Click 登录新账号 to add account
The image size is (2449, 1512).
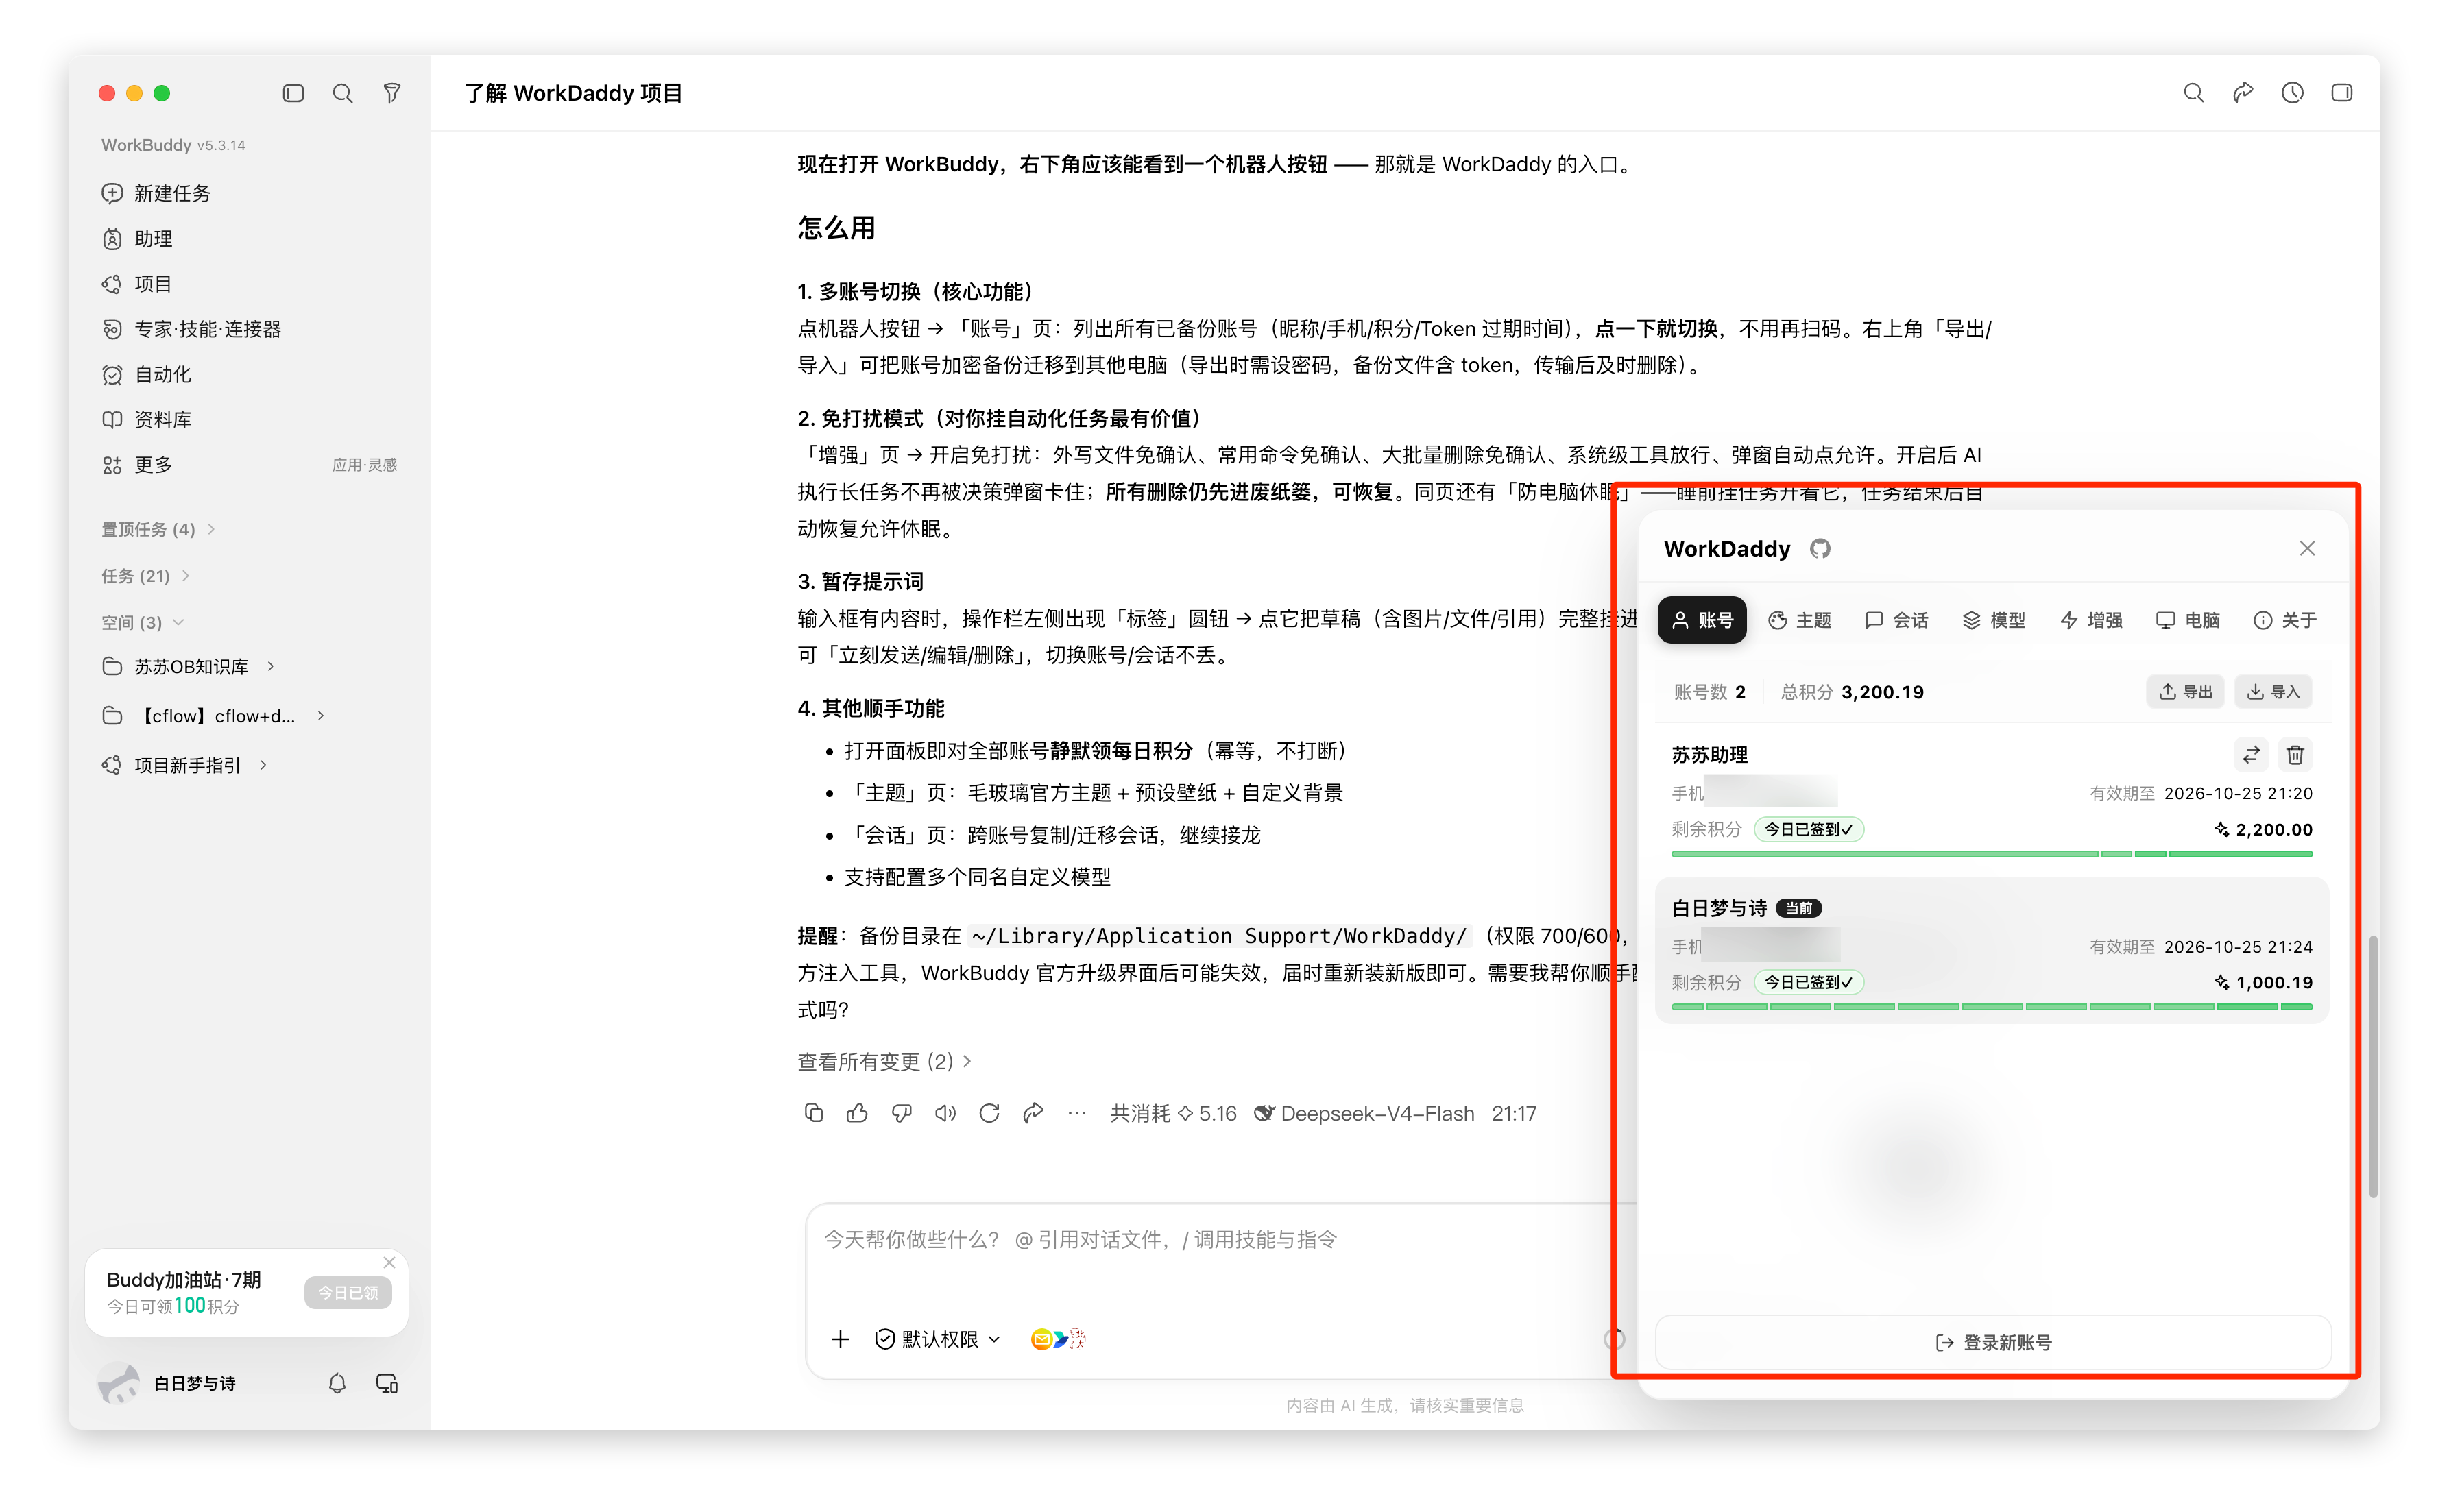1992,1342
